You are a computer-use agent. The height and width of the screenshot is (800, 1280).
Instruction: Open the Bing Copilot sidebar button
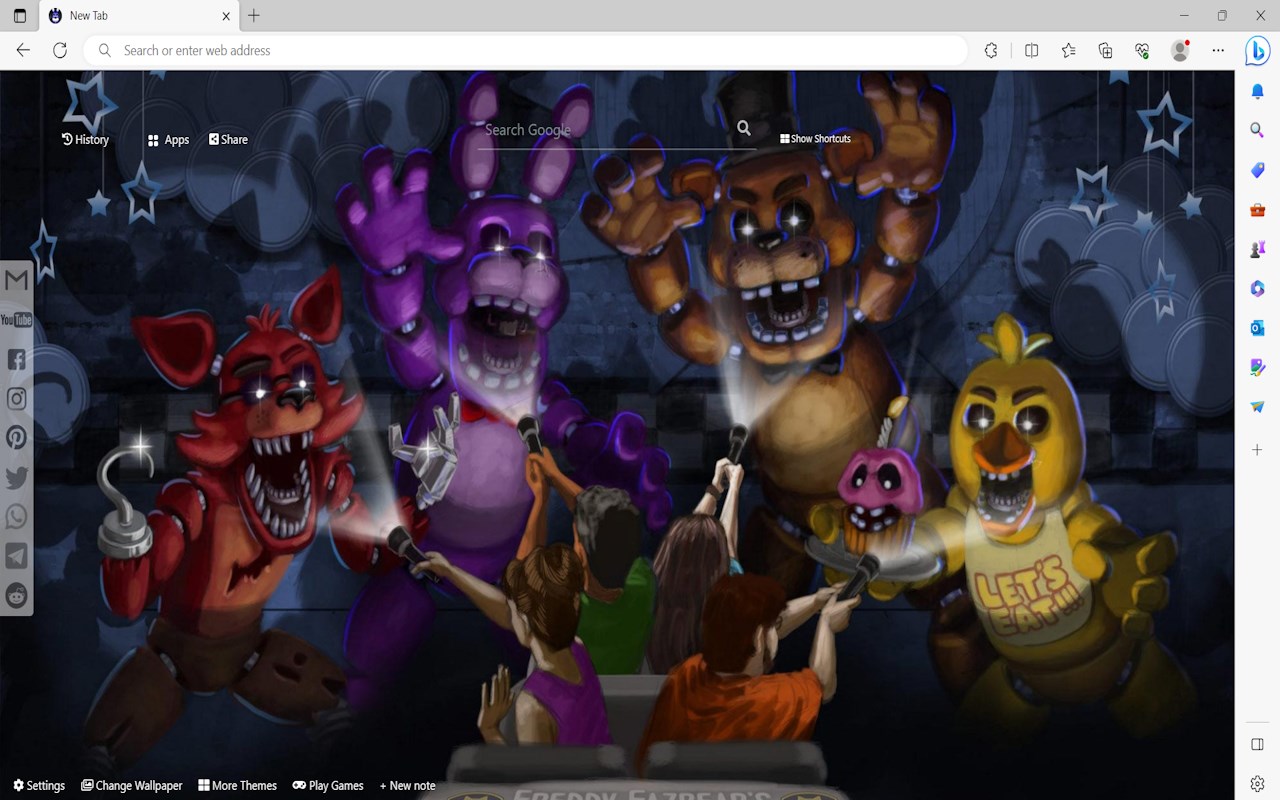point(1258,50)
